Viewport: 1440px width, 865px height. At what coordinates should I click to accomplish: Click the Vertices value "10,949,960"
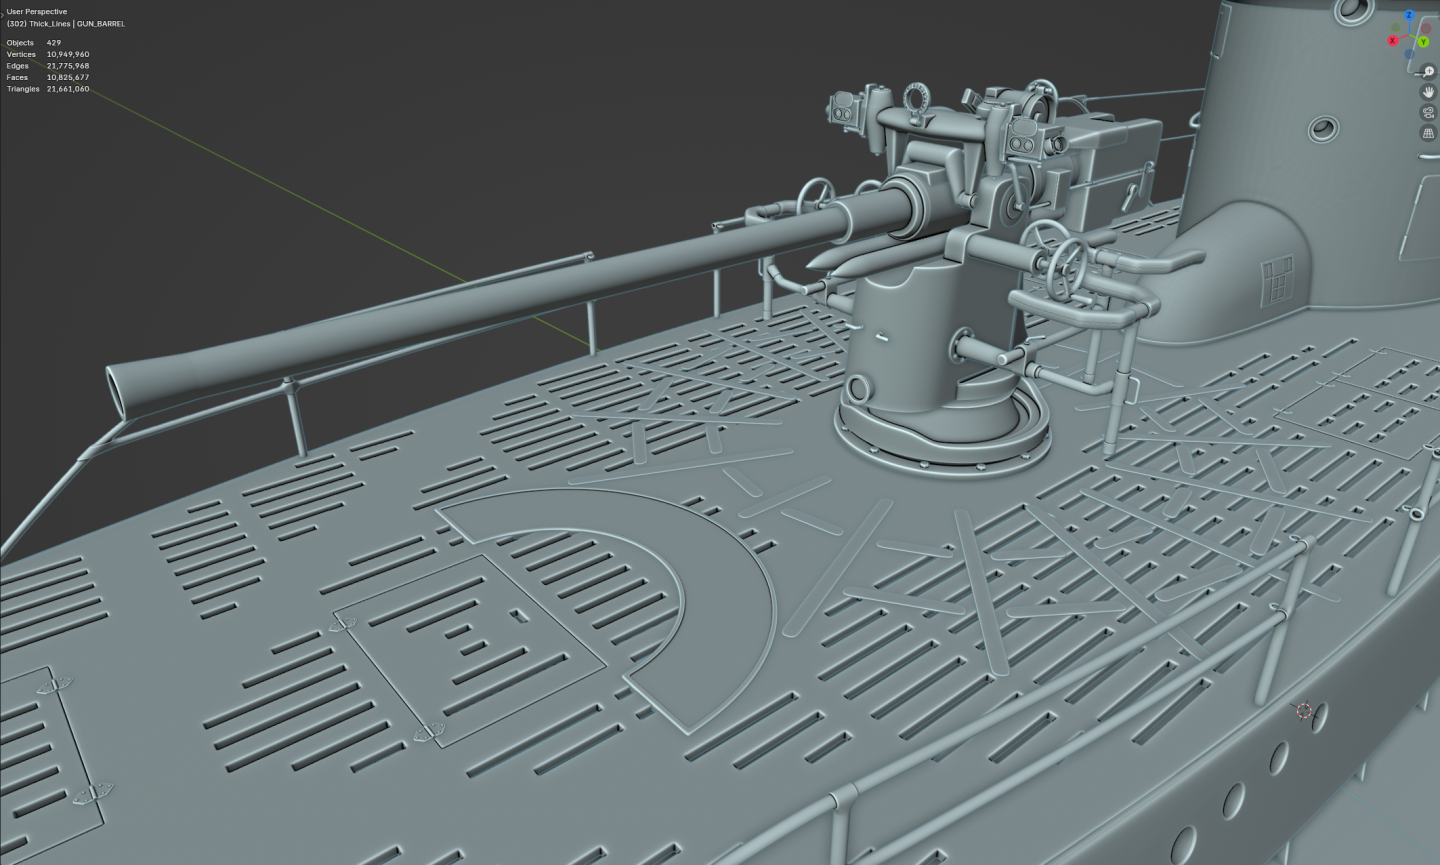click(x=68, y=54)
